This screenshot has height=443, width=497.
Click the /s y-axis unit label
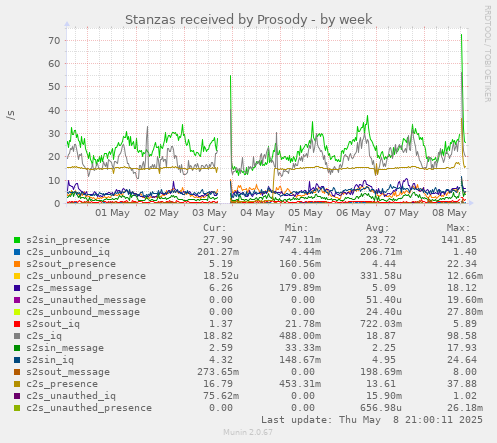click(11, 115)
